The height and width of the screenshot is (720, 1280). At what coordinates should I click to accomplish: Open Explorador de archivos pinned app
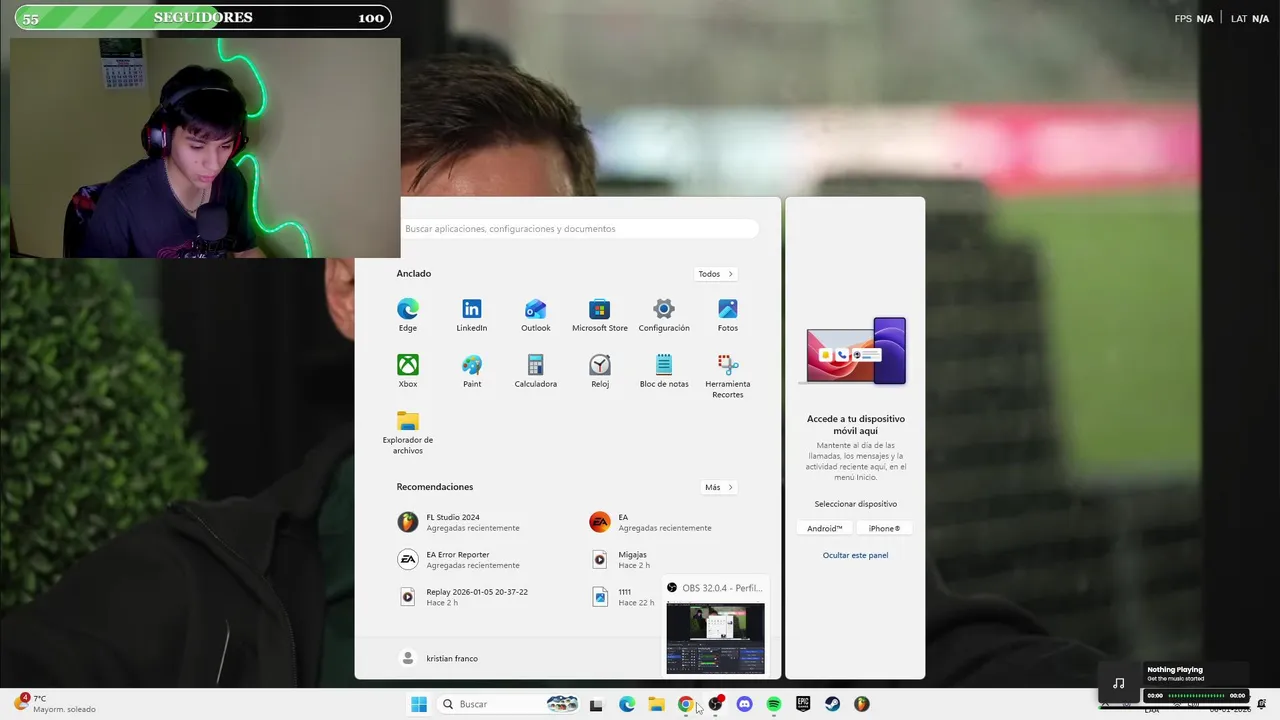click(408, 432)
